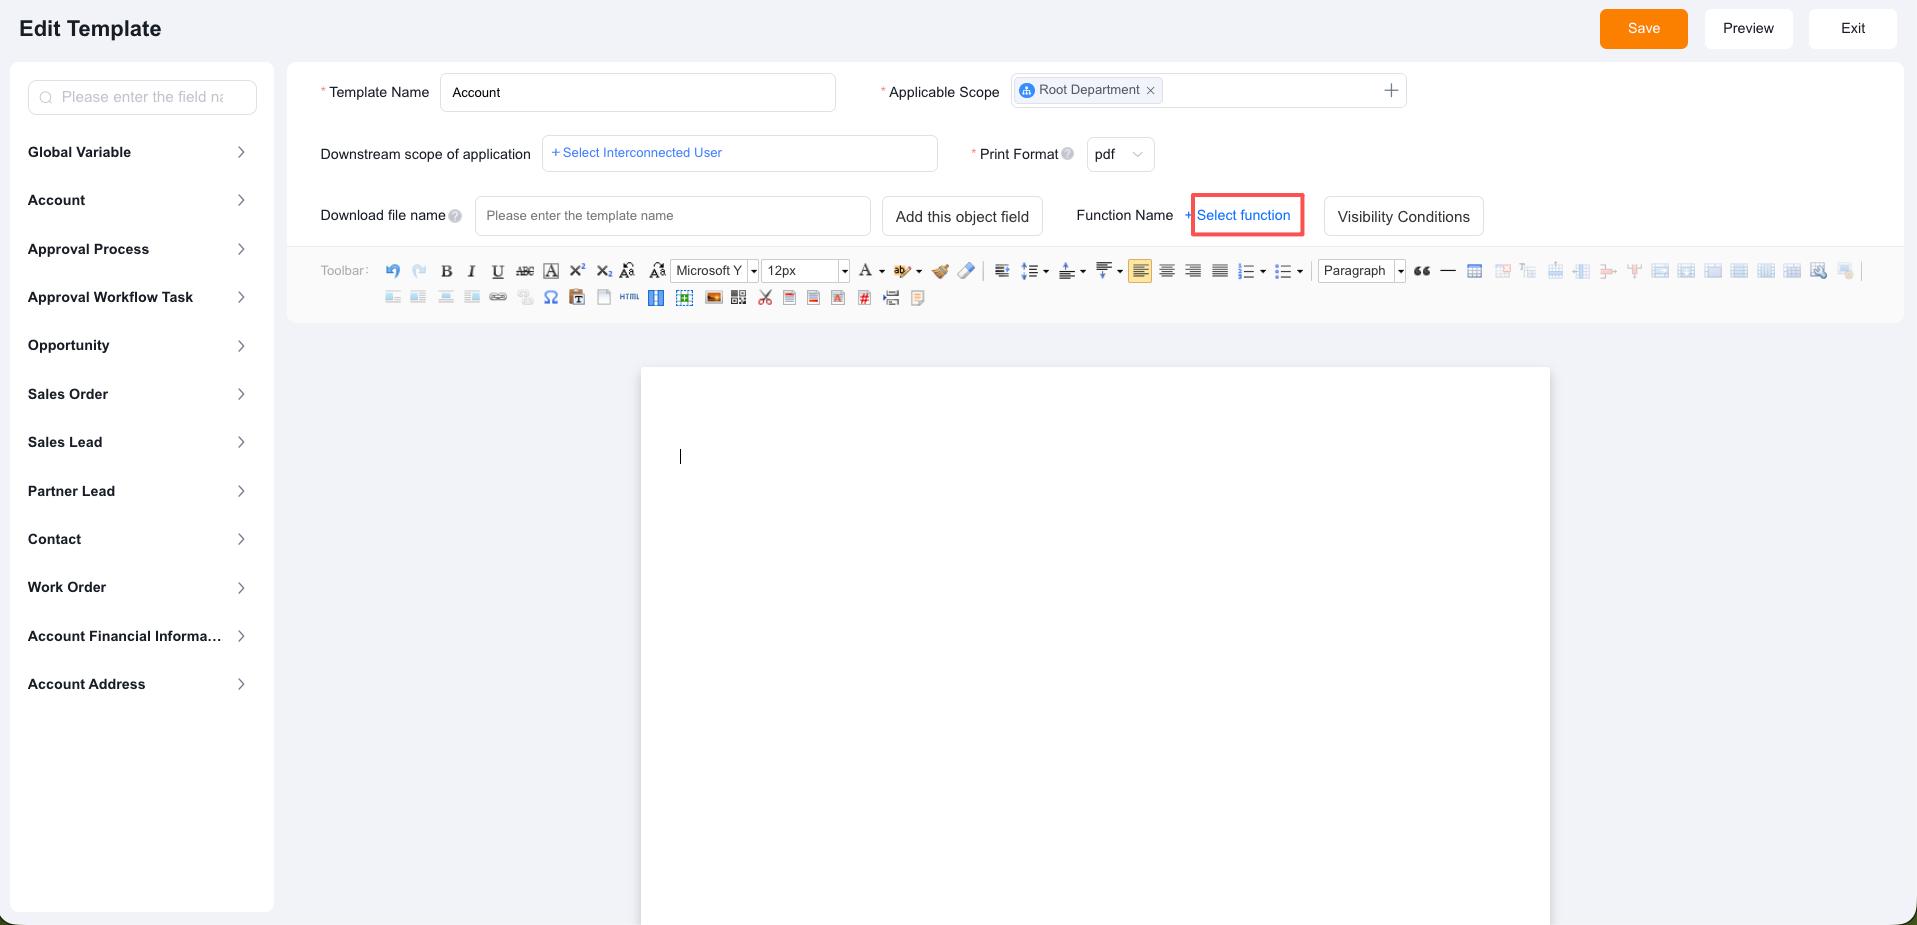This screenshot has height=925, width=1917.
Task: Save the template
Action: click(1644, 29)
